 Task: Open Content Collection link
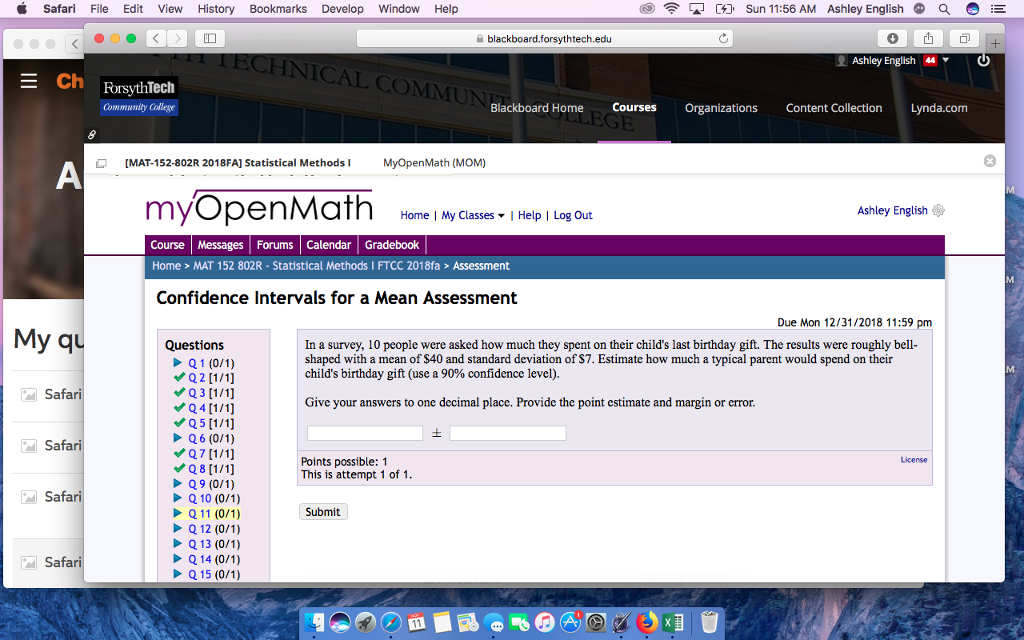point(834,108)
